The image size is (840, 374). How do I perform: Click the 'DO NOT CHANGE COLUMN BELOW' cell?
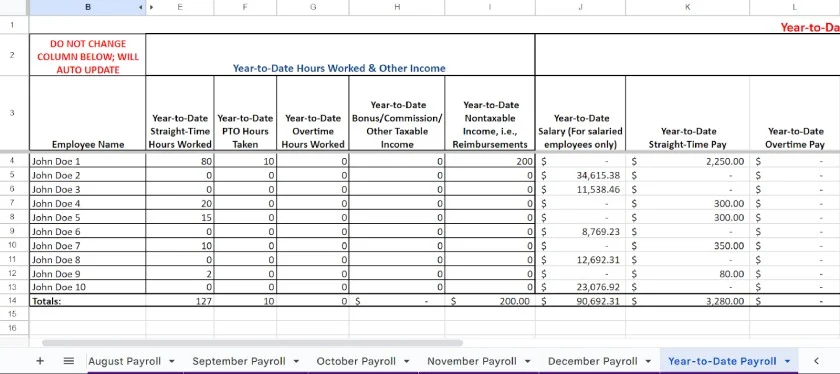tap(87, 56)
